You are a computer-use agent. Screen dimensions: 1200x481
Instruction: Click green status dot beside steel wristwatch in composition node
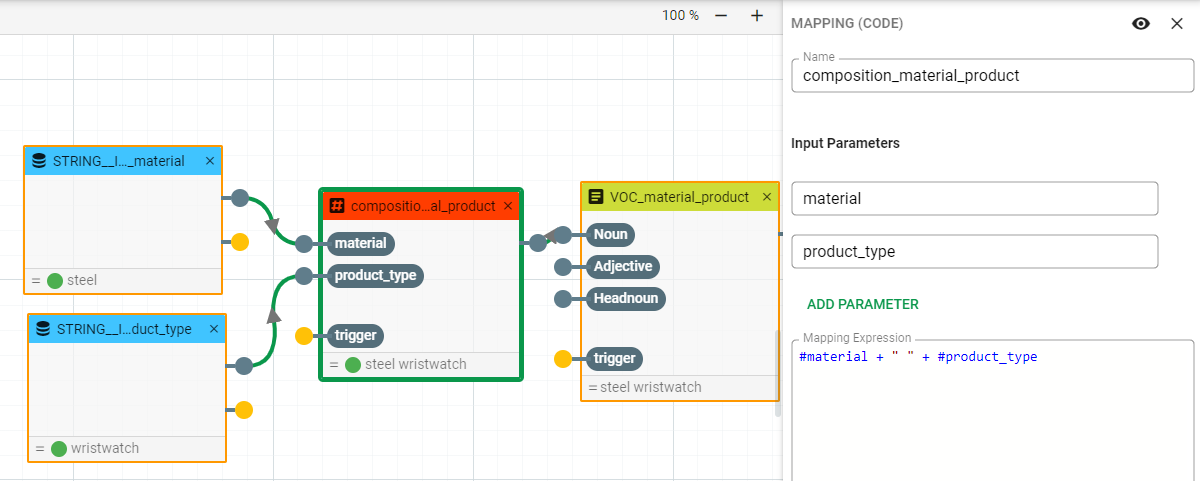click(353, 364)
